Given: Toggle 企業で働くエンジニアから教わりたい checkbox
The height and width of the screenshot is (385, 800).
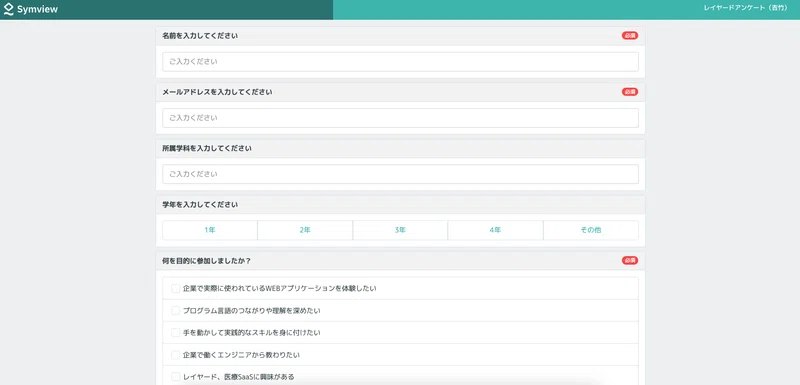Looking at the screenshot, I should click(176, 355).
